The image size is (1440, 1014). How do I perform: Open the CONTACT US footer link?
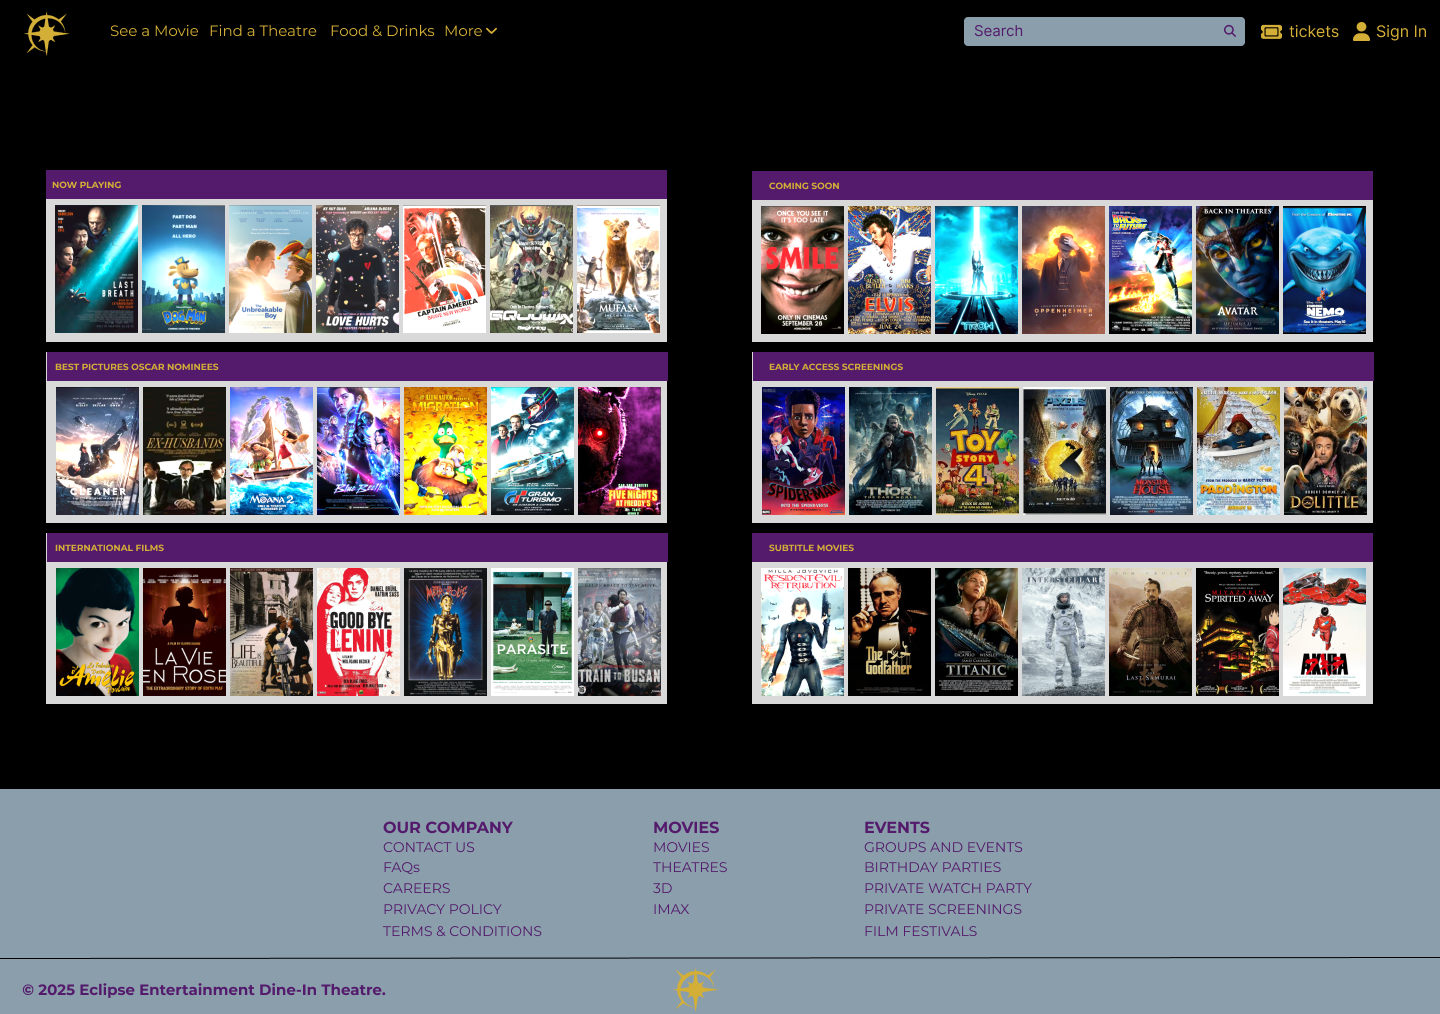coord(429,847)
